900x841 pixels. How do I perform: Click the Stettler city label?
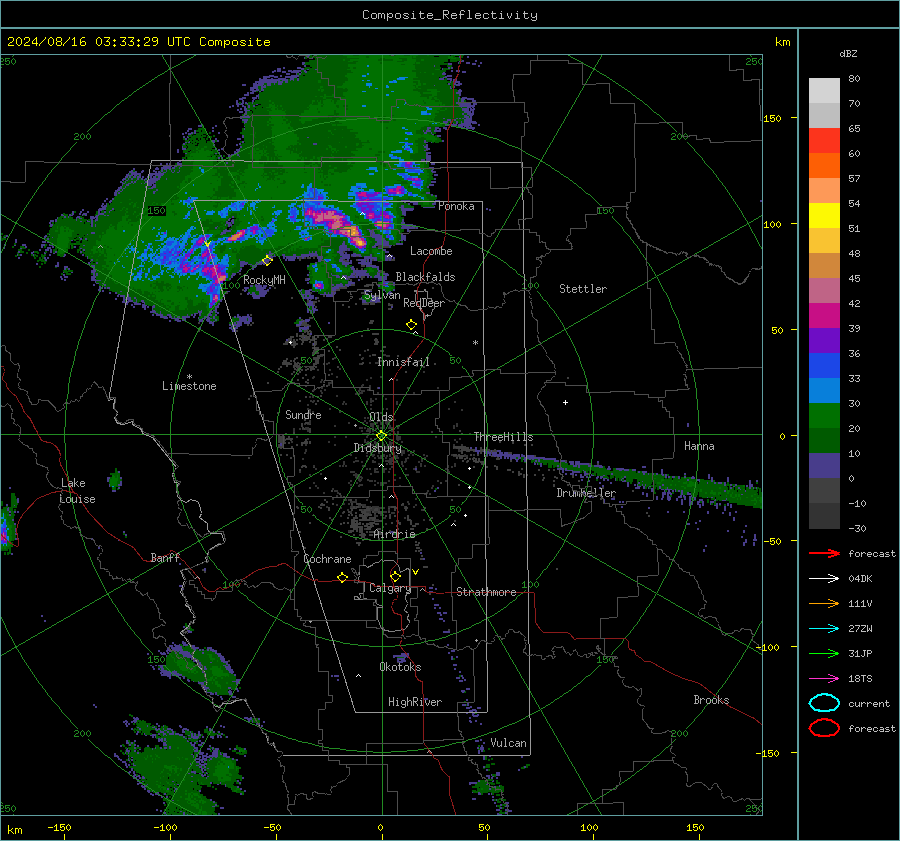[x=583, y=289]
